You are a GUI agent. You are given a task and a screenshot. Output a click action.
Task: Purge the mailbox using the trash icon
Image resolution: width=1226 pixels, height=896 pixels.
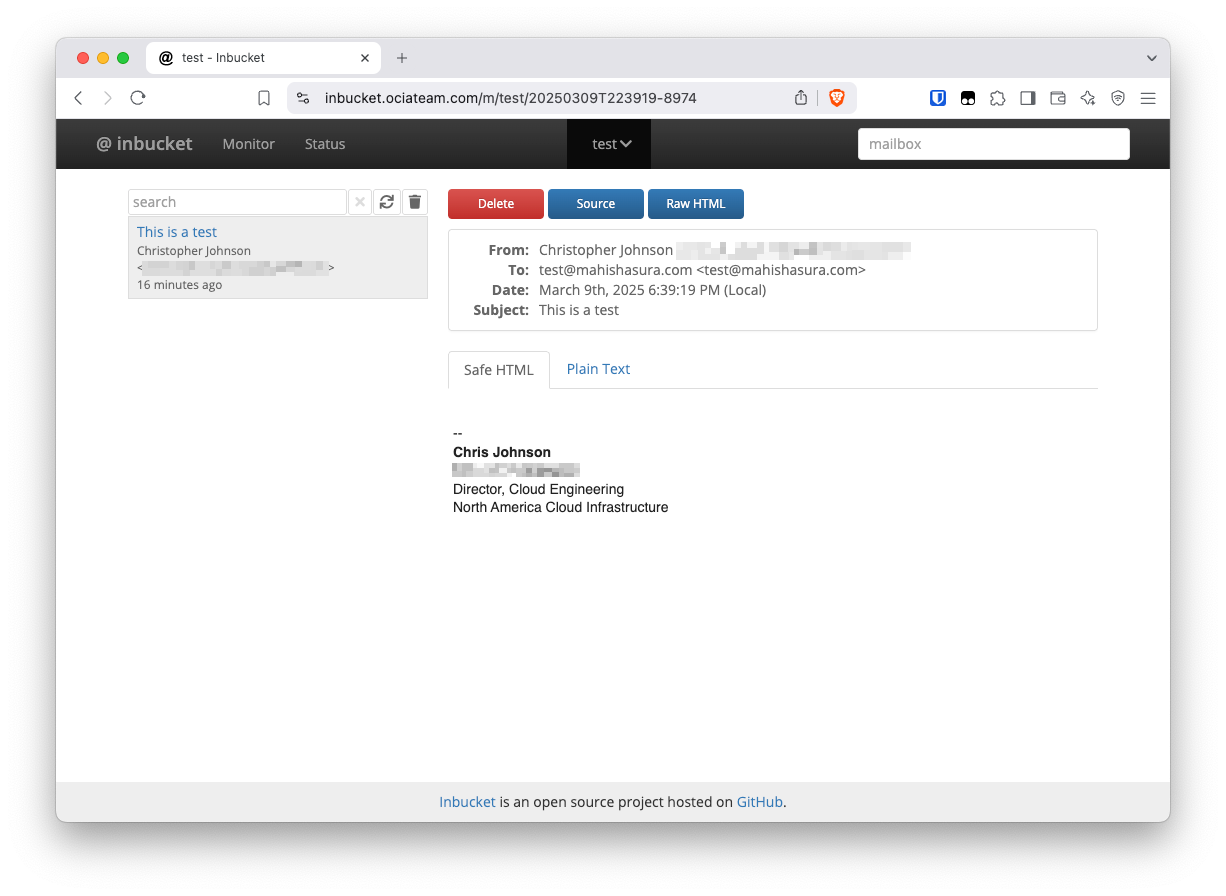click(x=414, y=201)
